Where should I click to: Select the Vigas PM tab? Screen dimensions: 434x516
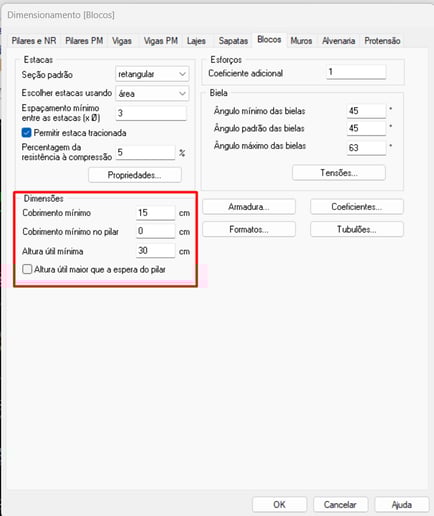pyautogui.click(x=160, y=41)
